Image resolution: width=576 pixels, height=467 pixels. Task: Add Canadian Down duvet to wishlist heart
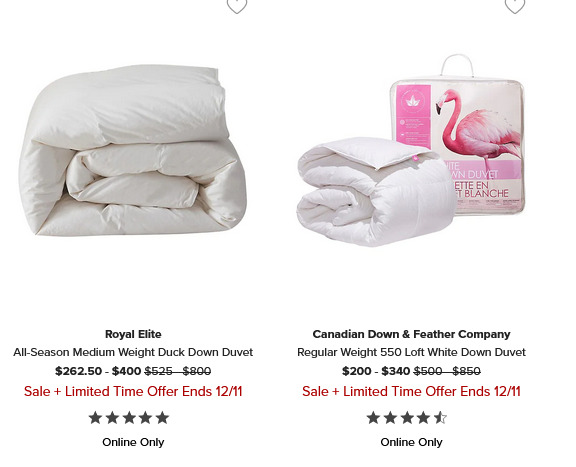(515, 6)
